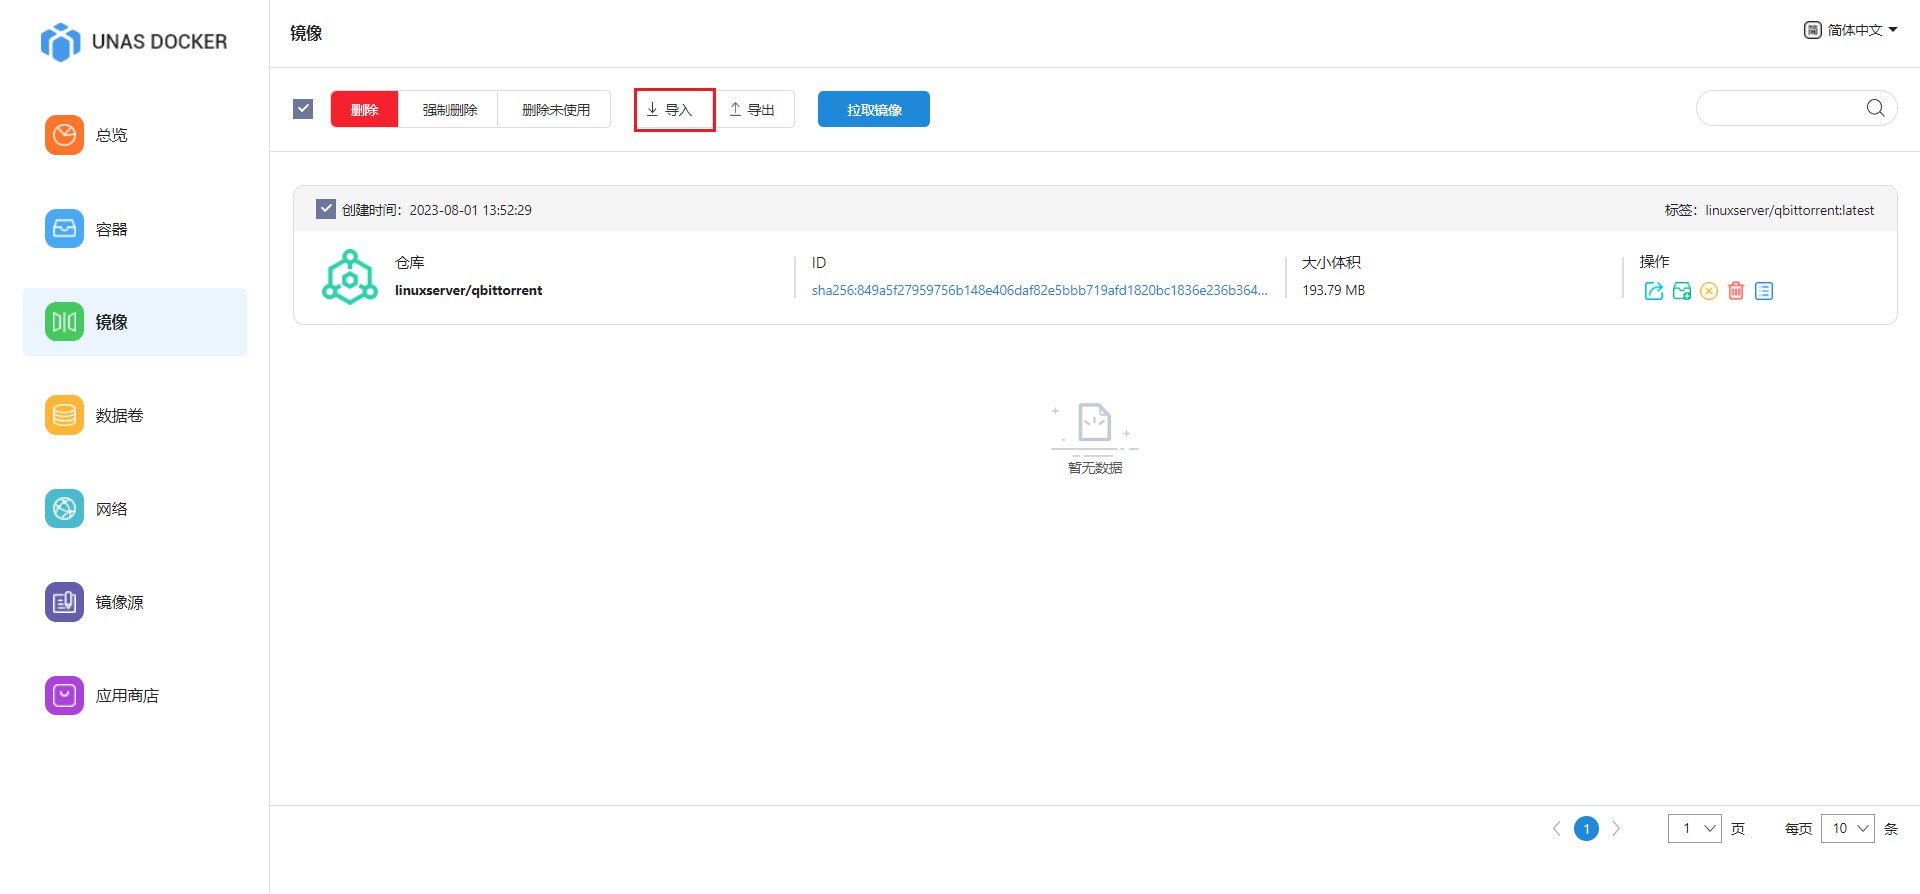Open the per-page count dropdown showing 10

(1847, 828)
